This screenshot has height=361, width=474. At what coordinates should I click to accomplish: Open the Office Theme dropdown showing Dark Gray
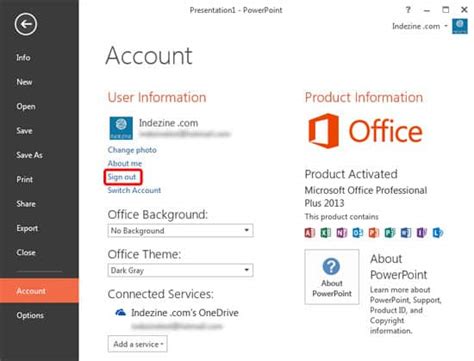[180, 270]
